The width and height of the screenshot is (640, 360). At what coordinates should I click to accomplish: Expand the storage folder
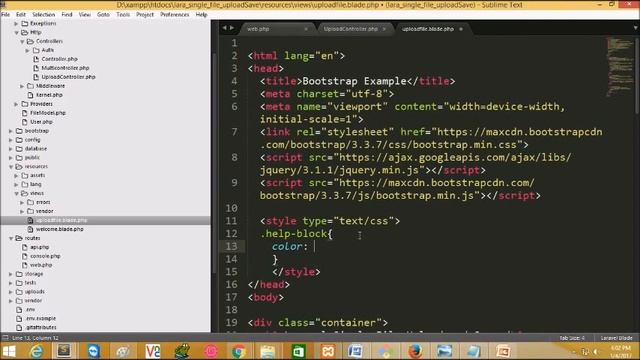(11, 274)
